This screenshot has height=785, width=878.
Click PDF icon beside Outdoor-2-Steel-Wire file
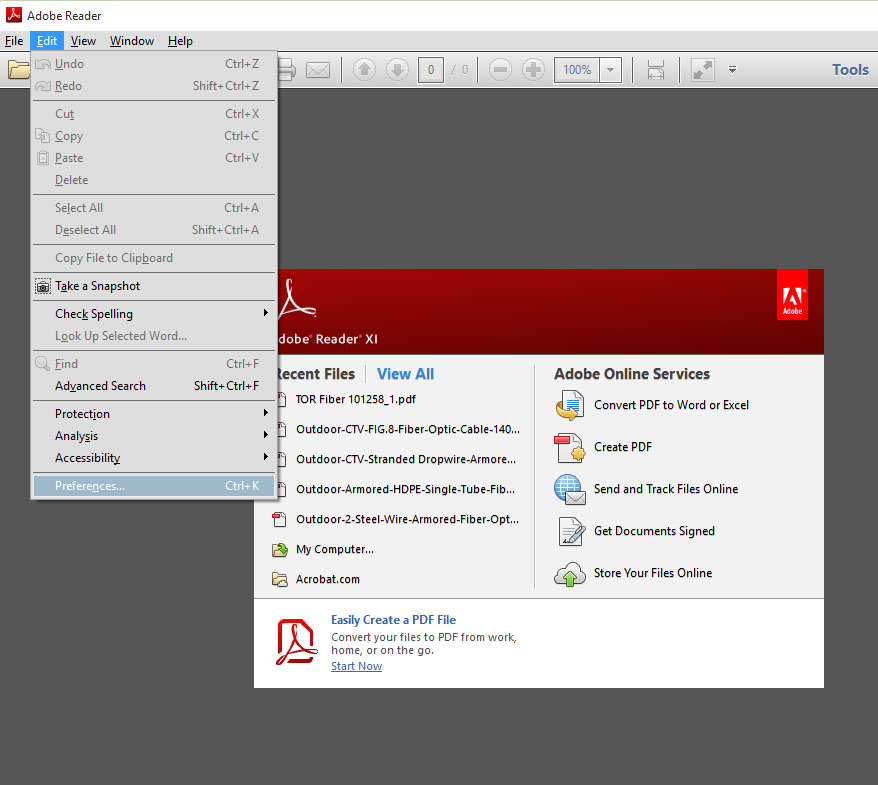click(279, 520)
